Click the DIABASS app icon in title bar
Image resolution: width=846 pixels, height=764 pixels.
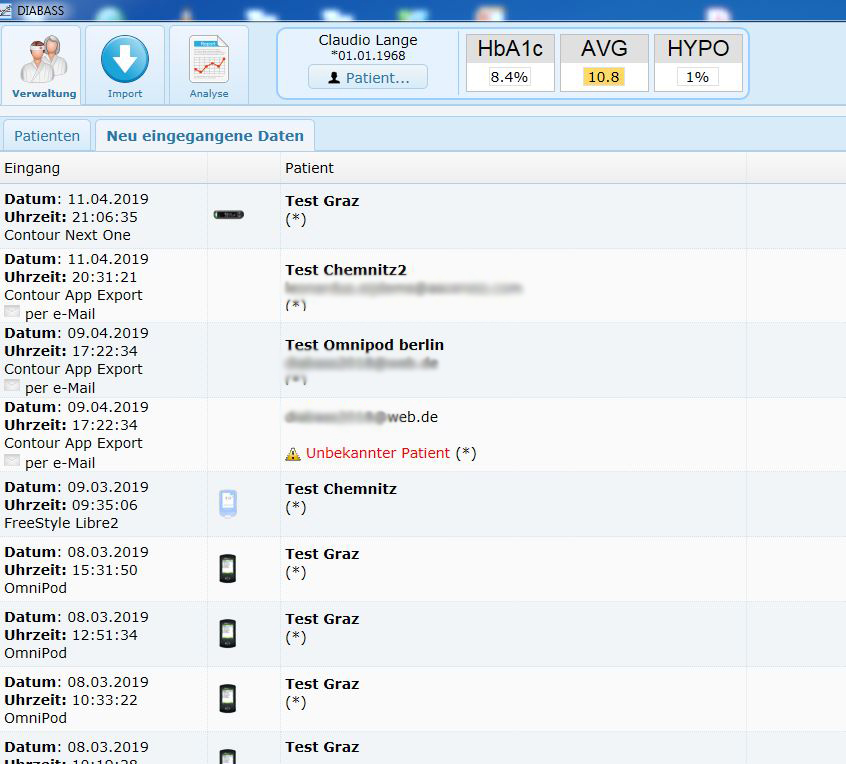[x=5, y=10]
